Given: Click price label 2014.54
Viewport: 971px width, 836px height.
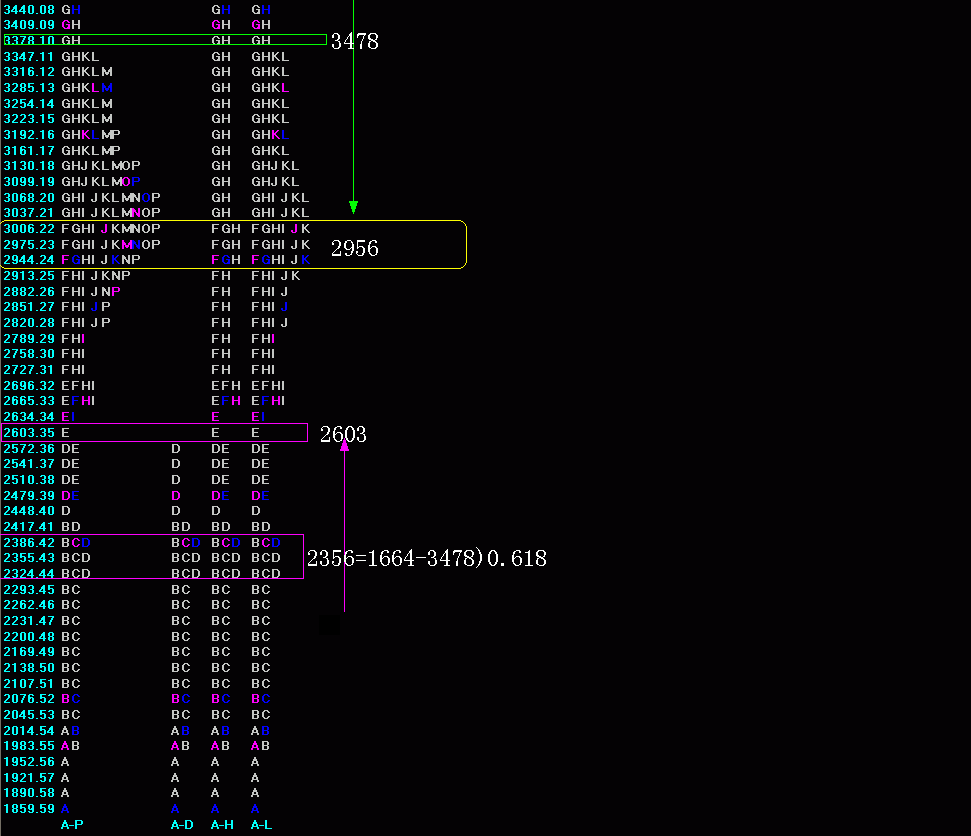Looking at the screenshot, I should (x=29, y=731).
